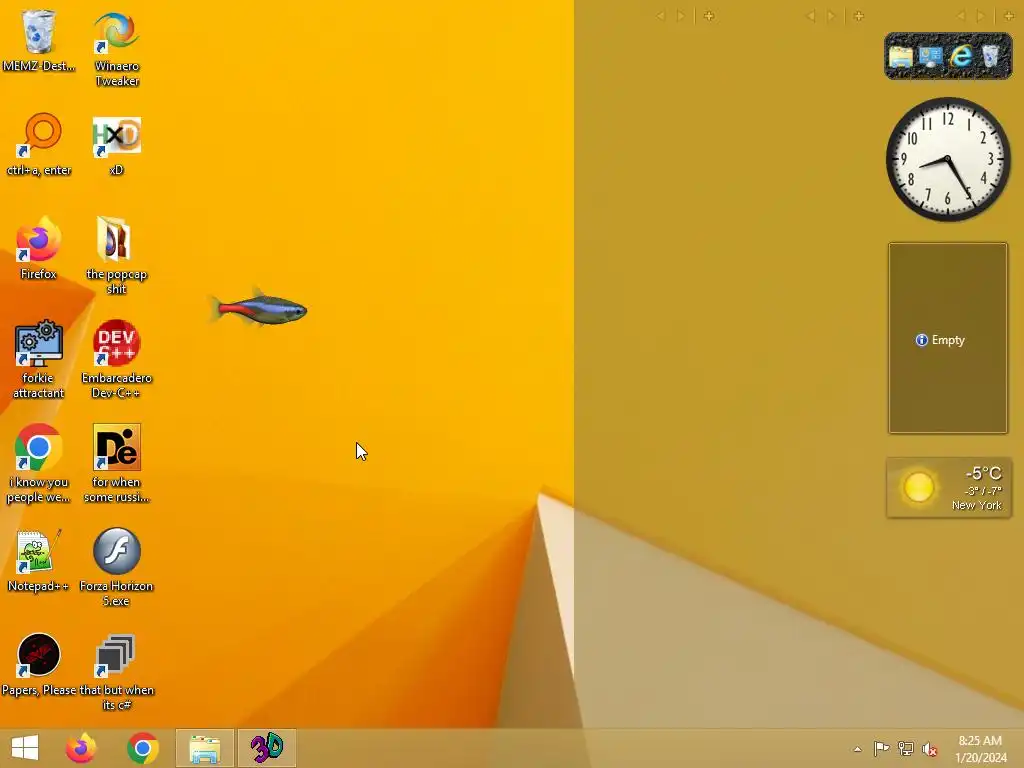
Task: Open File Explorer from the sidebar launcher gadget
Action: [x=901, y=57]
